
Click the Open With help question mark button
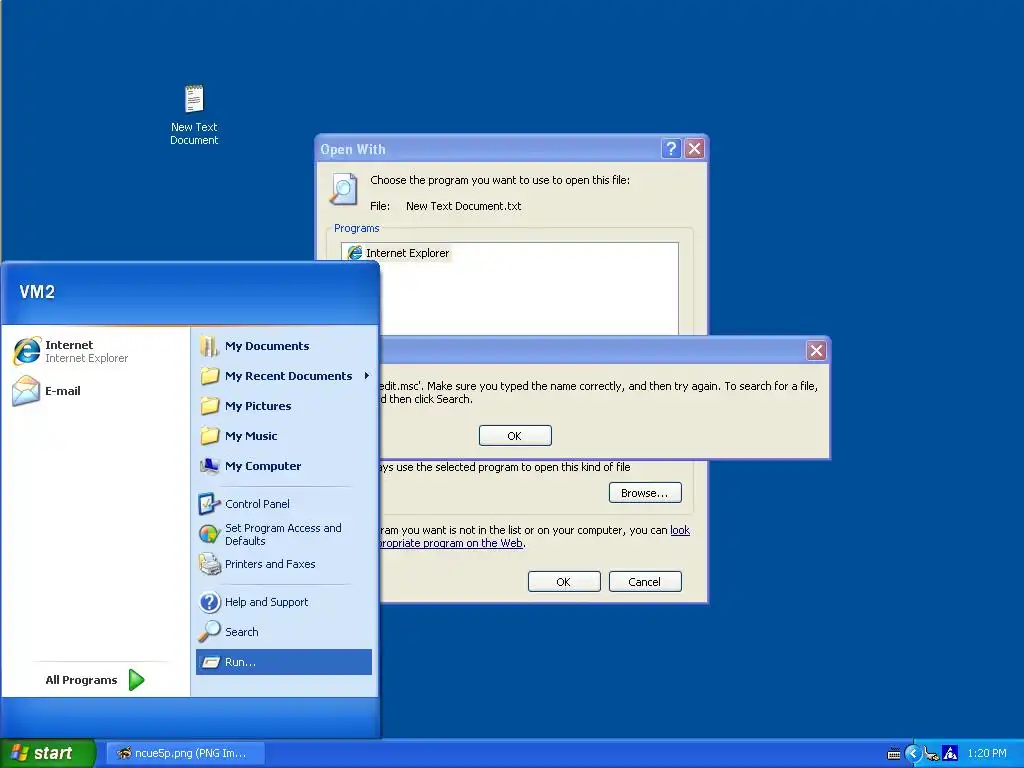671,149
